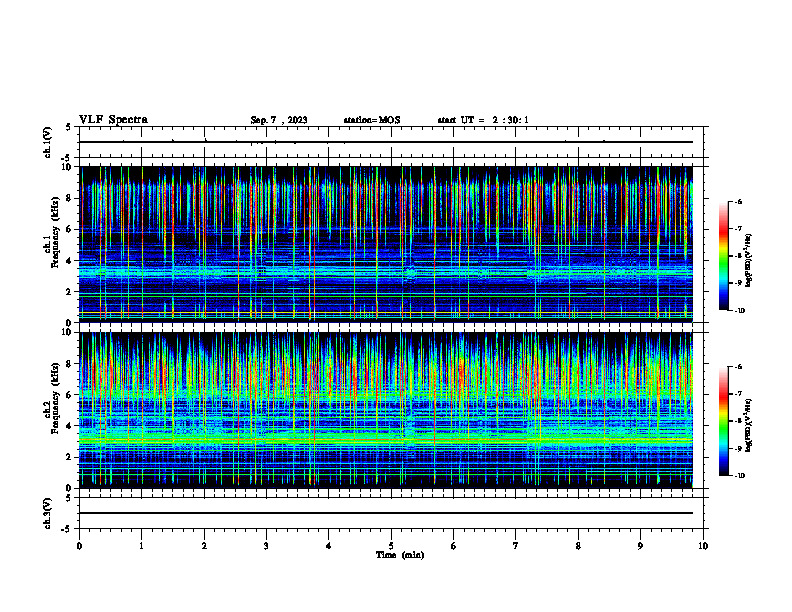The width and height of the screenshot is (792, 612).
Task: Click the "-10" value on ch.1 colorbar
Action: [739, 311]
